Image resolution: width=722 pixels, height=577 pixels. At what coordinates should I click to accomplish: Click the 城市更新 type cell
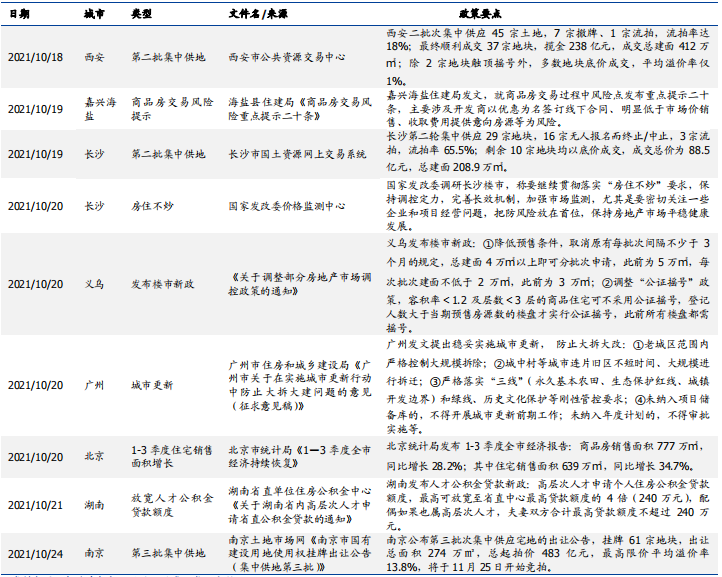click(x=152, y=385)
